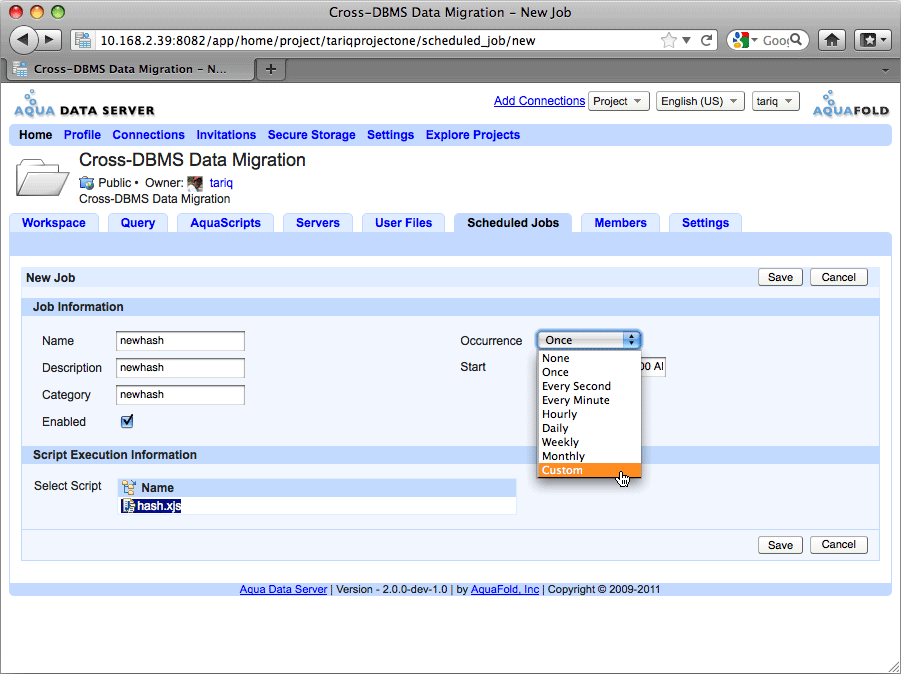Screen dimensions: 901x674
Task: Switch to the Scheduled Jobs tab
Action: (513, 223)
